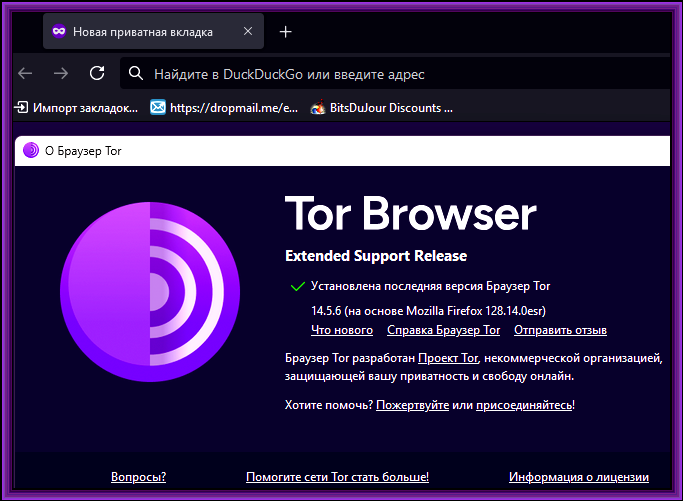Click Установлена последняя версия Браузер Tor text

point(430,286)
